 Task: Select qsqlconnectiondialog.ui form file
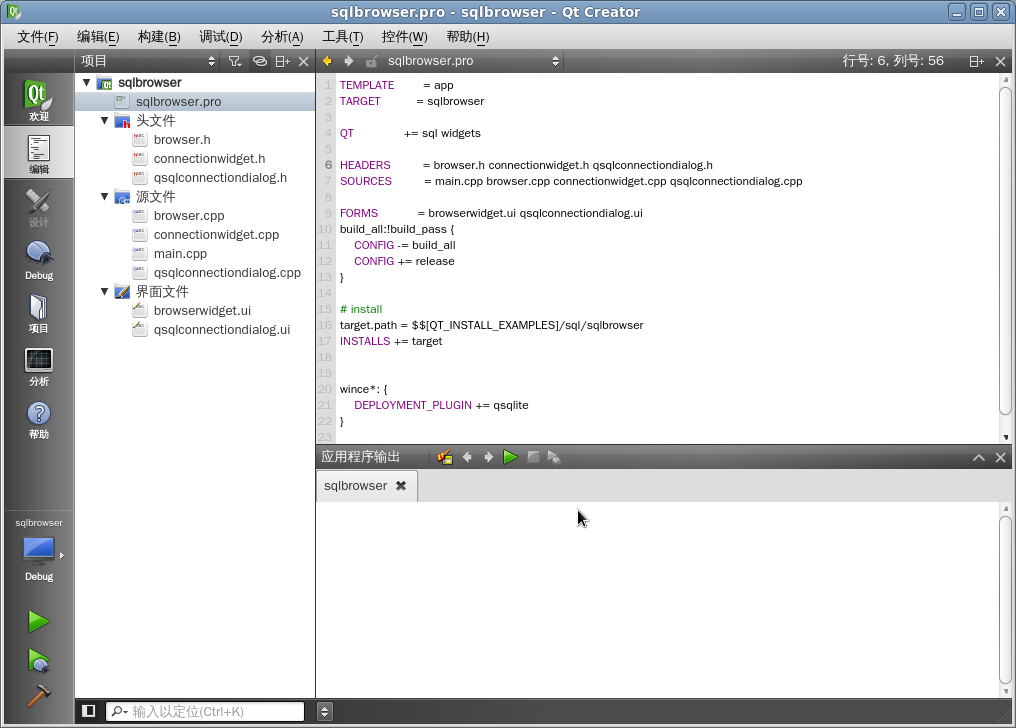coord(221,330)
